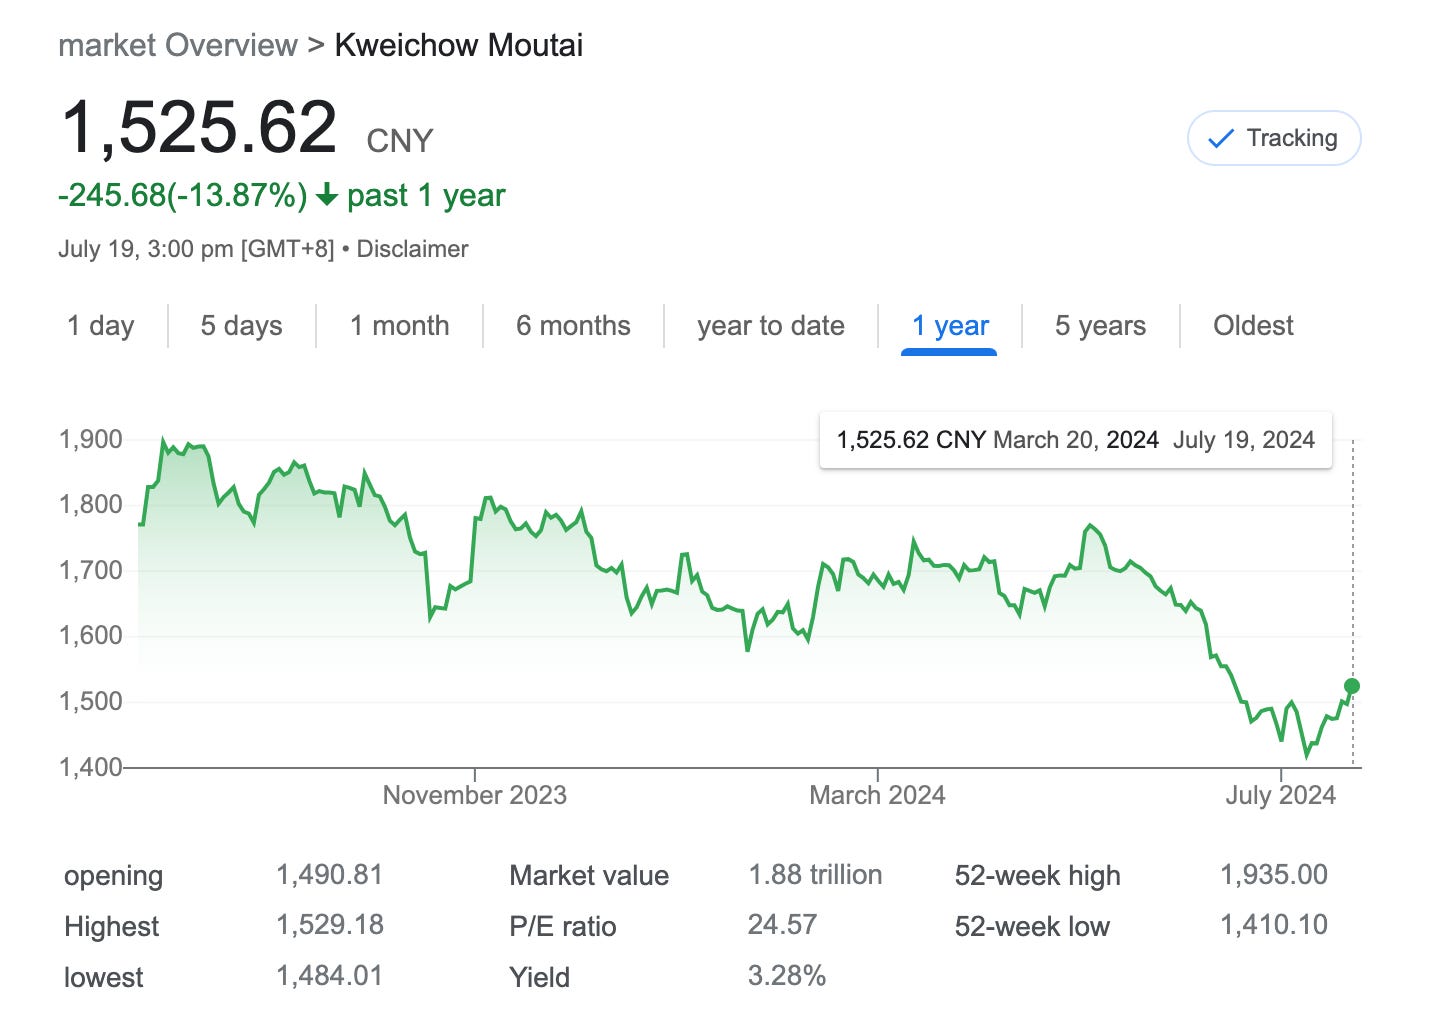The width and height of the screenshot is (1444, 1034).
Task: Click the CNY currency label
Action: tap(400, 141)
